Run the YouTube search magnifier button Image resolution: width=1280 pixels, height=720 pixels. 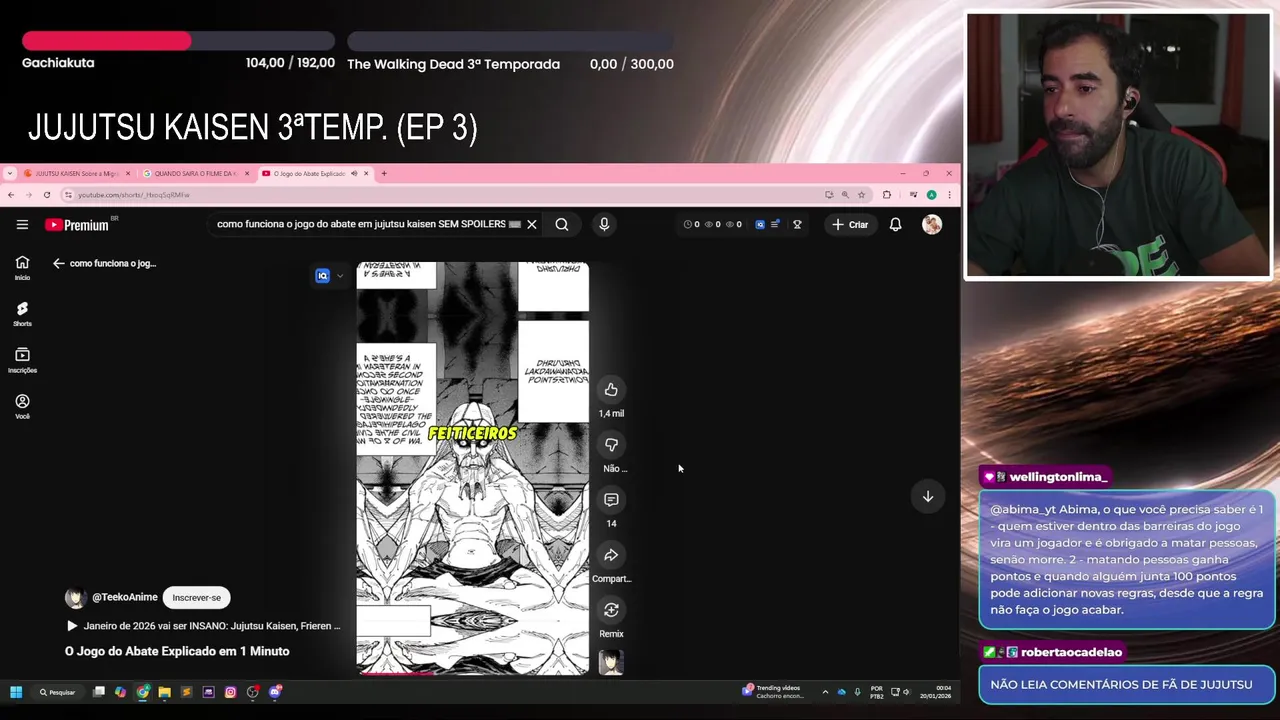[x=562, y=225]
